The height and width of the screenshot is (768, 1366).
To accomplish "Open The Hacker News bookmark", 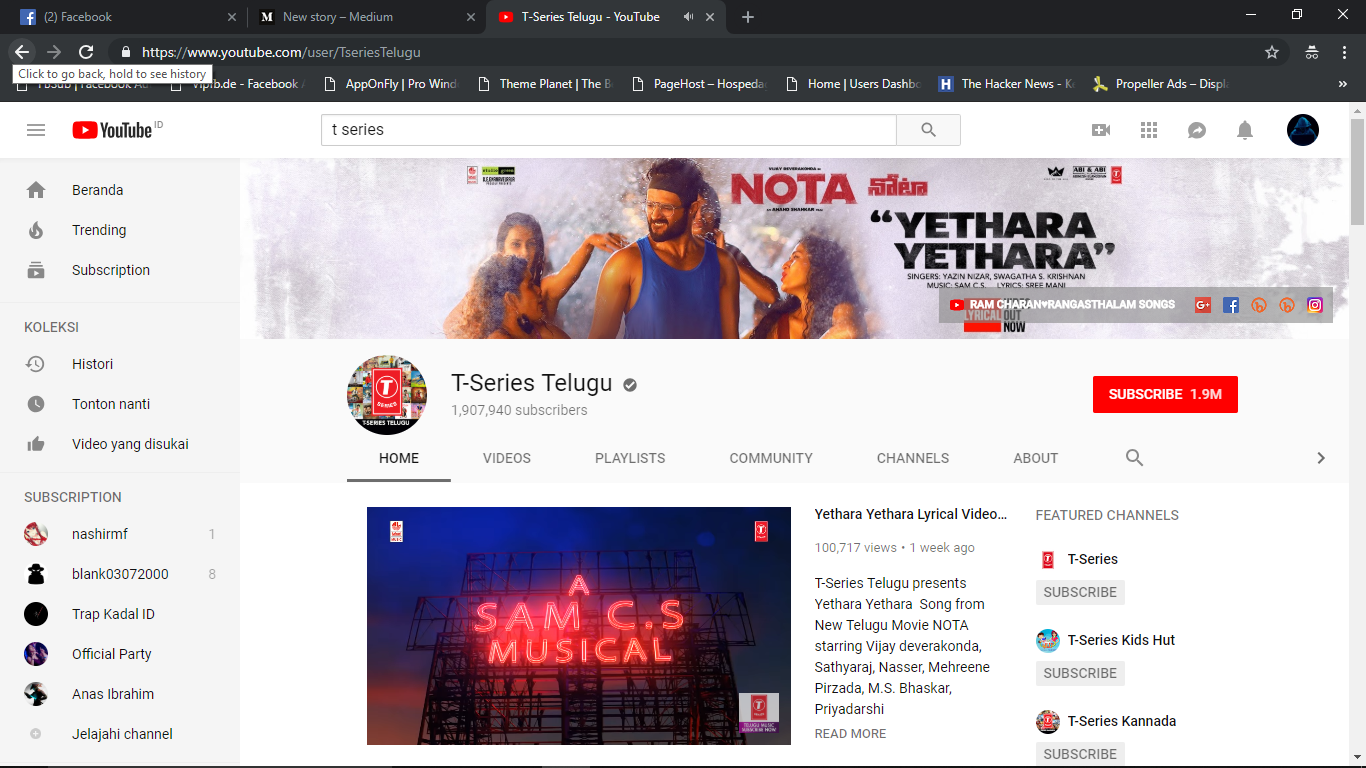I will tap(1007, 84).
